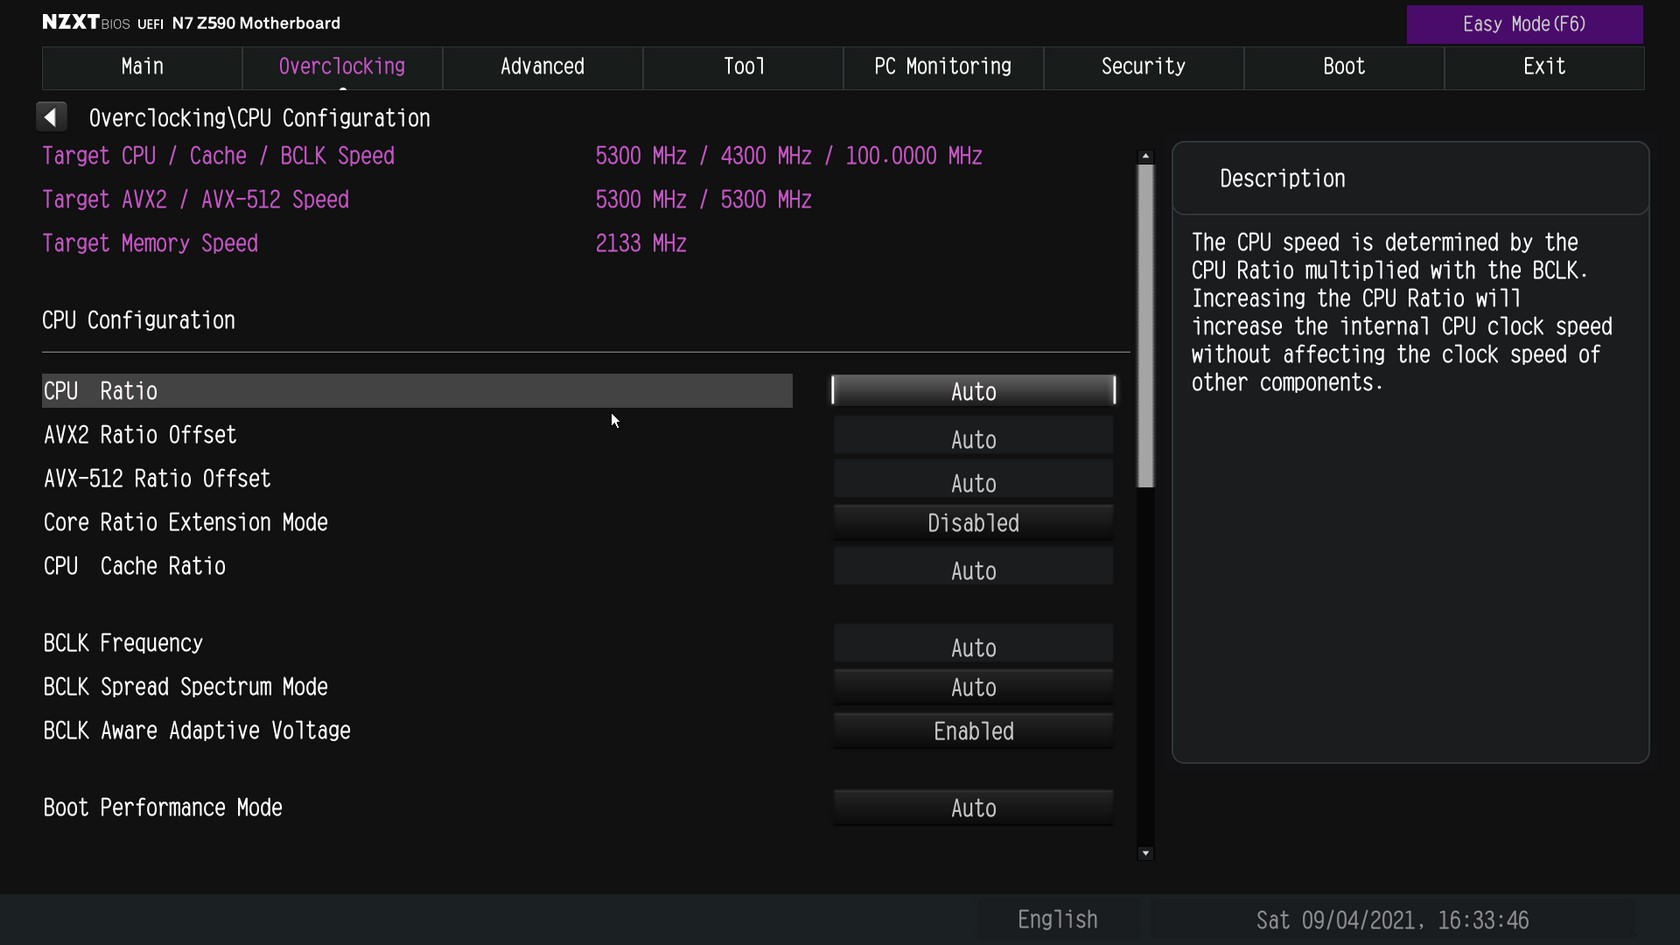Screen dimensions: 1680x945
Task: Click the settings list scrollbar thumb
Action: click(1146, 326)
